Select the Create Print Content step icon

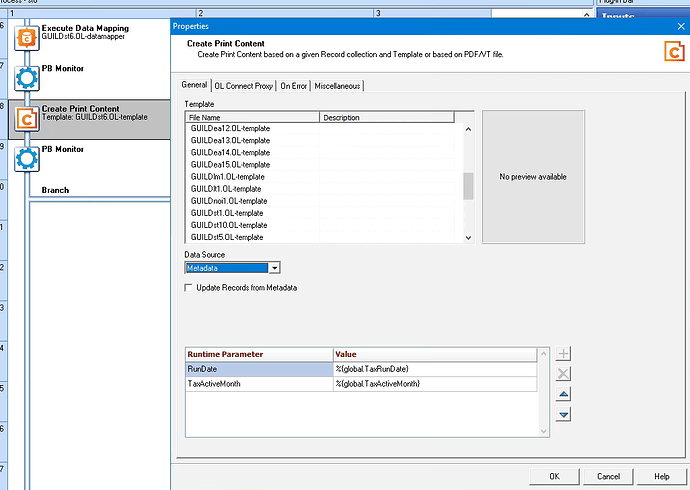click(x=27, y=119)
